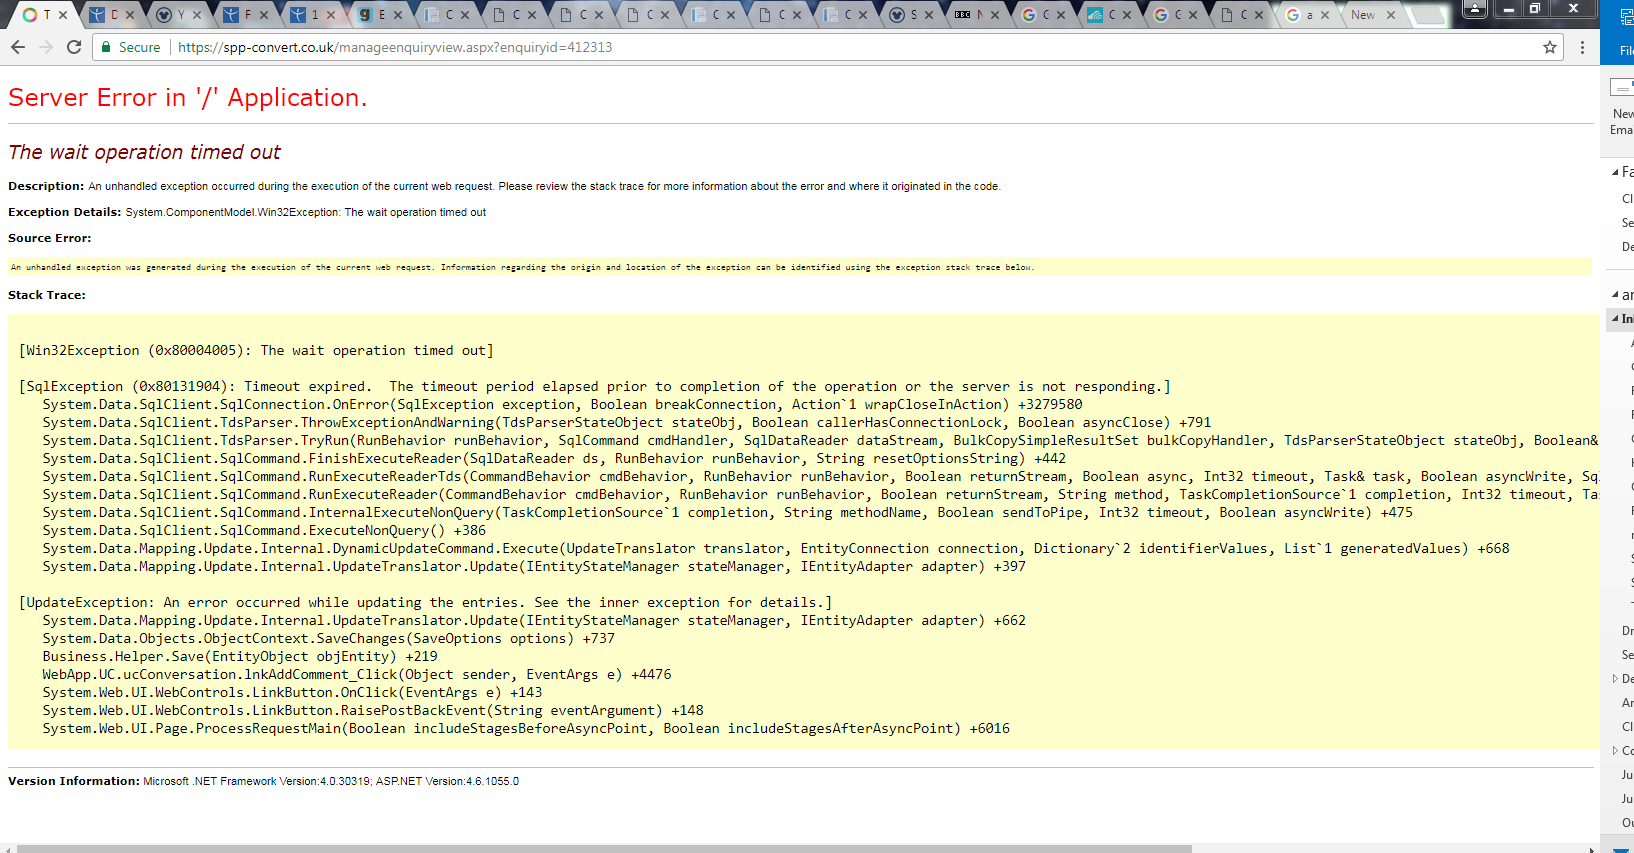Bookmark this page with the star icon
Viewport: 1634px width, 853px height.
coord(1550,47)
